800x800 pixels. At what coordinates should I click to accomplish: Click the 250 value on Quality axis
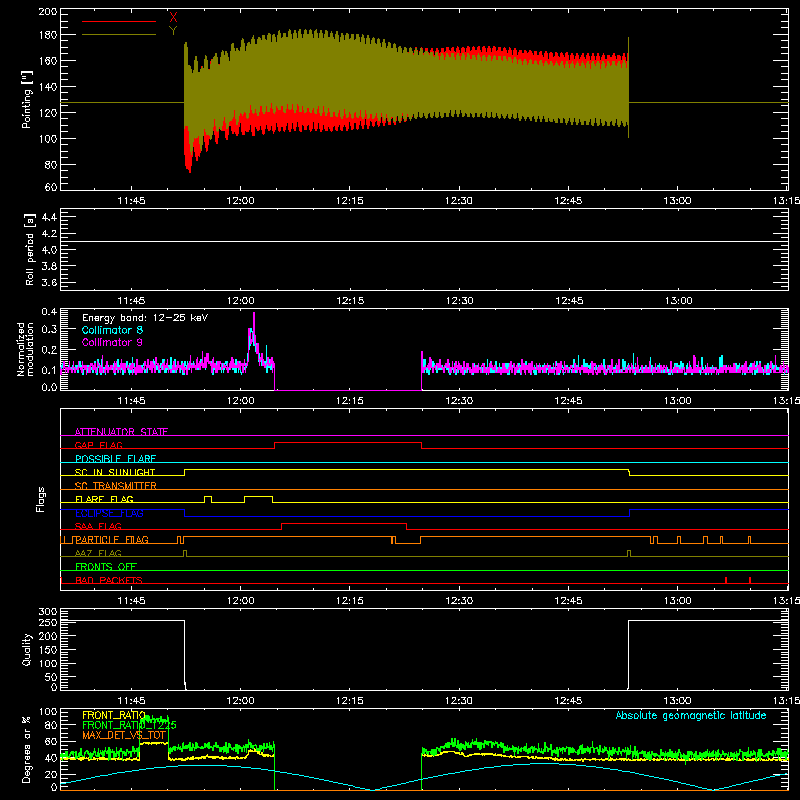coord(48,622)
